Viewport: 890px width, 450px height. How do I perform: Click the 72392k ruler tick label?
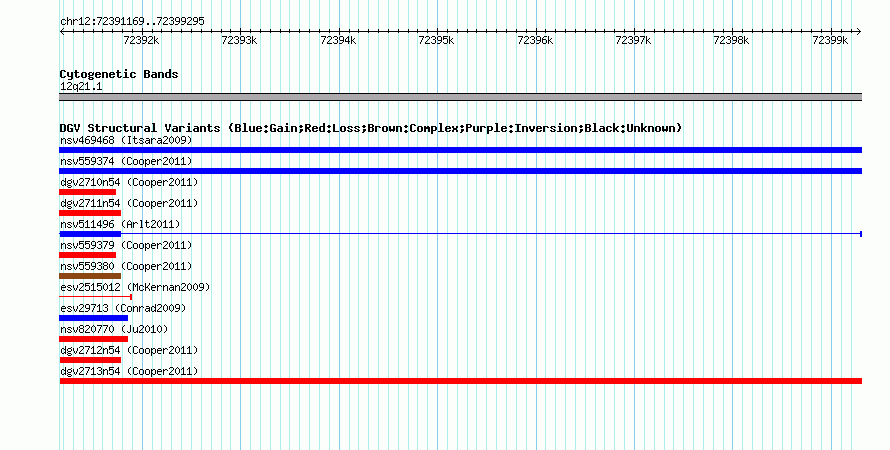(141, 40)
